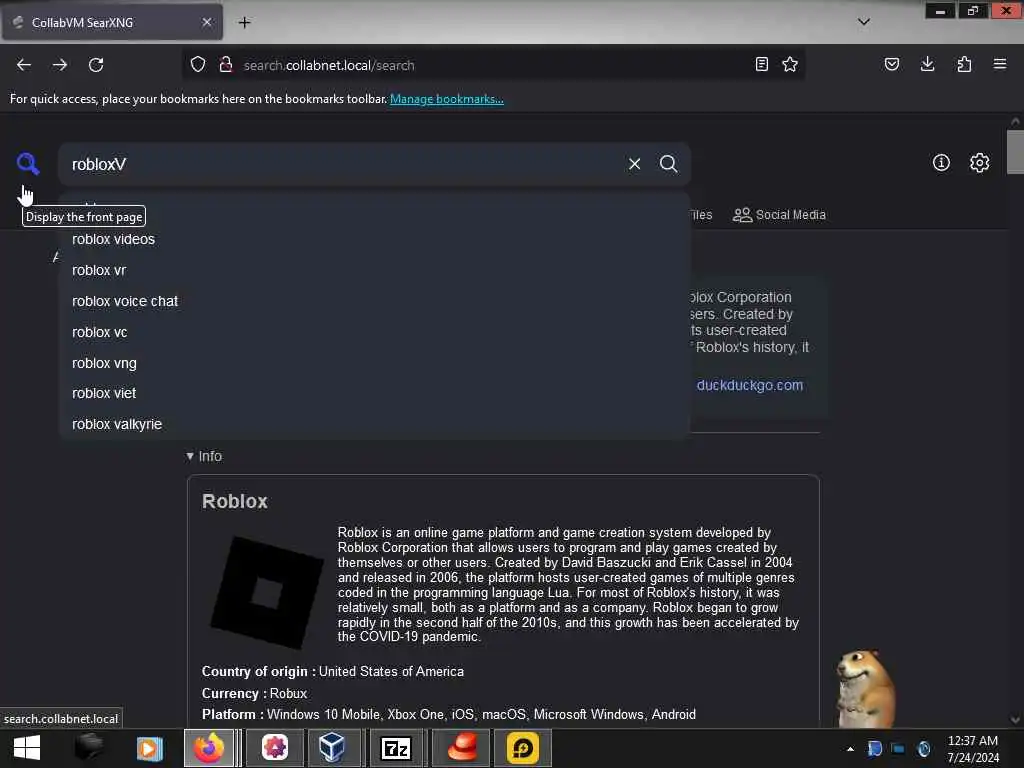
Task: Open the downloads panel
Action: tap(927, 64)
